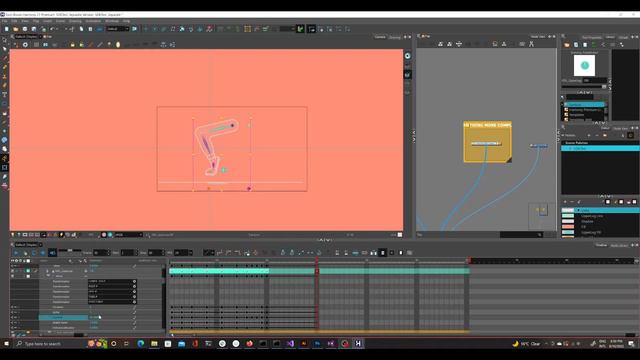Click the round teal icon beside the Camera view
Viewport: 640px width, 360px height.
point(407,56)
